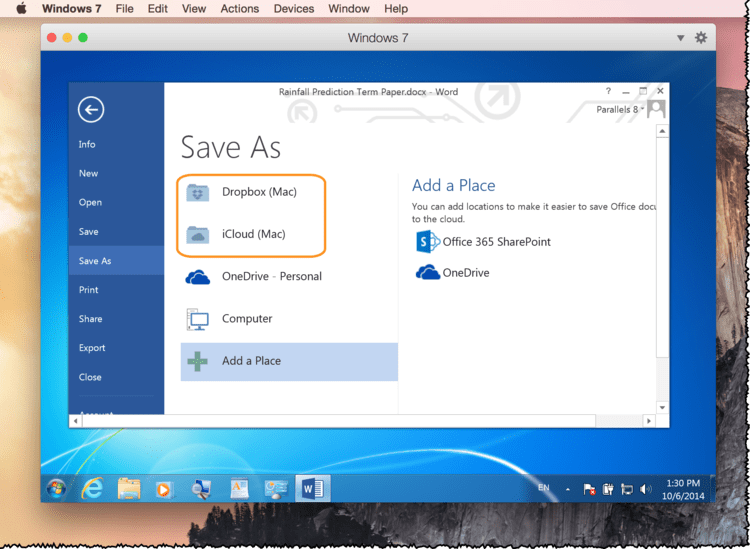Click the network tray icon

pyautogui.click(x=627, y=489)
